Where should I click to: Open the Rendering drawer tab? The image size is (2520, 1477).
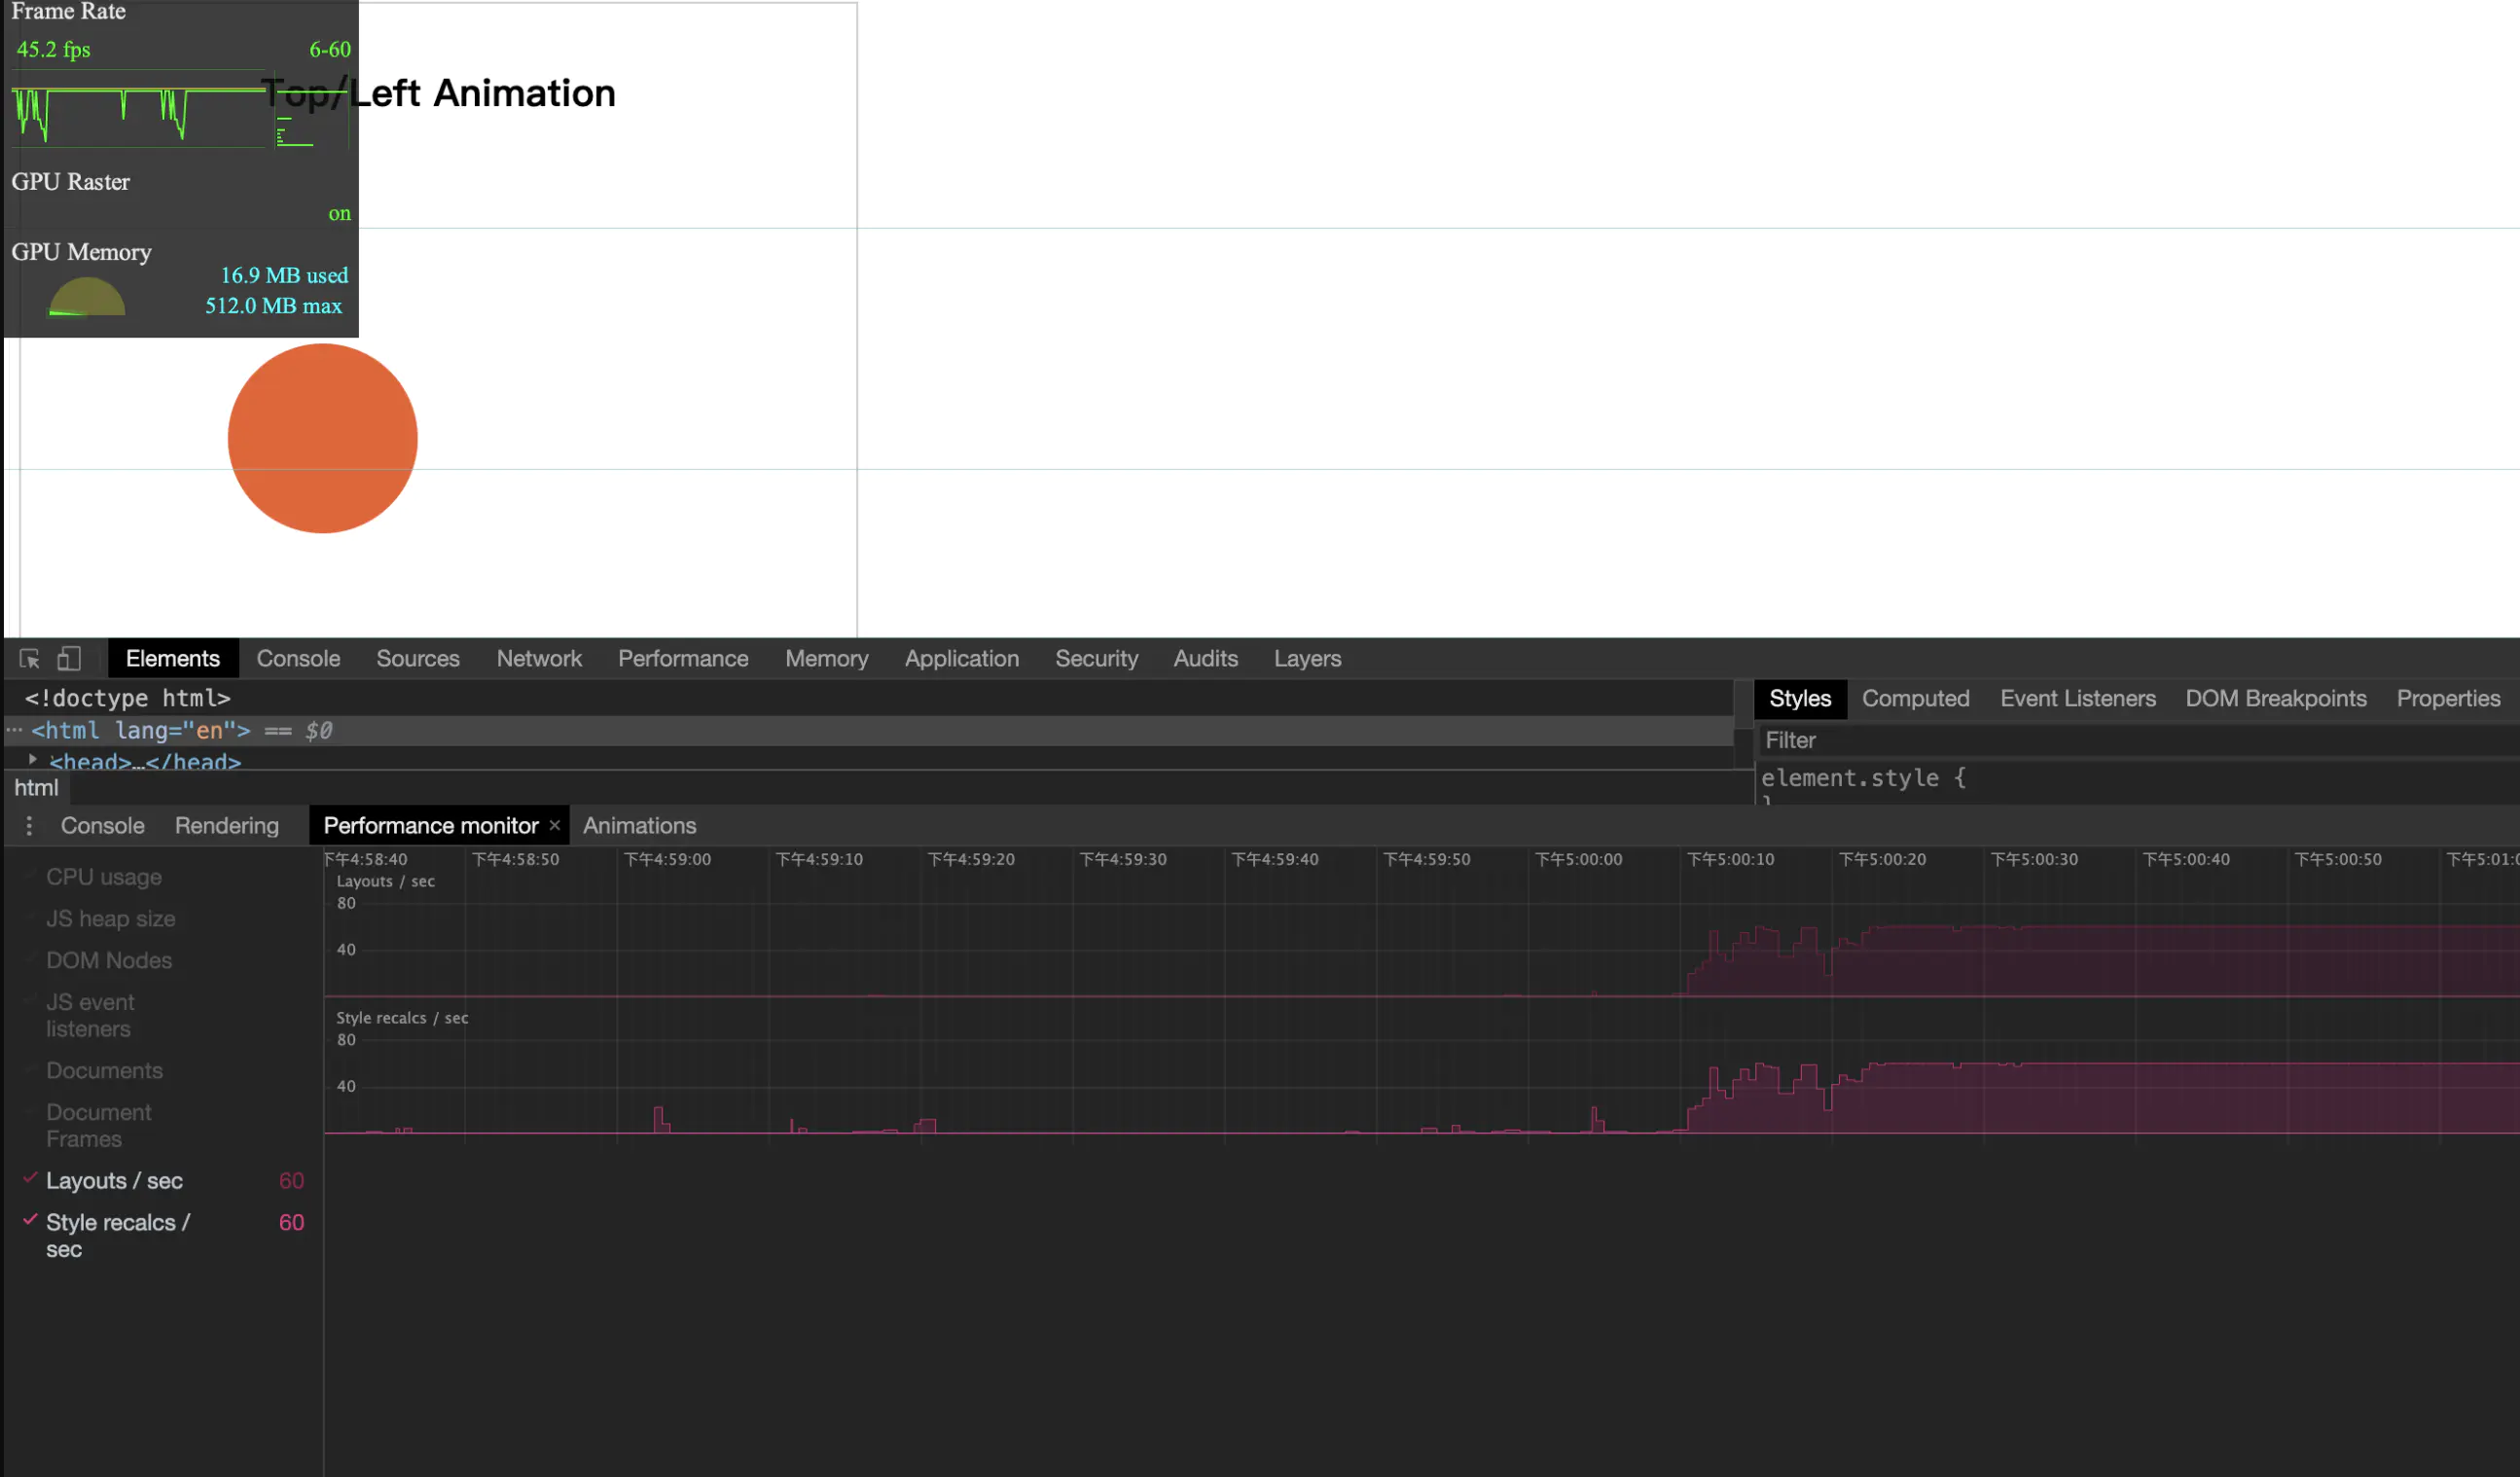[226, 826]
